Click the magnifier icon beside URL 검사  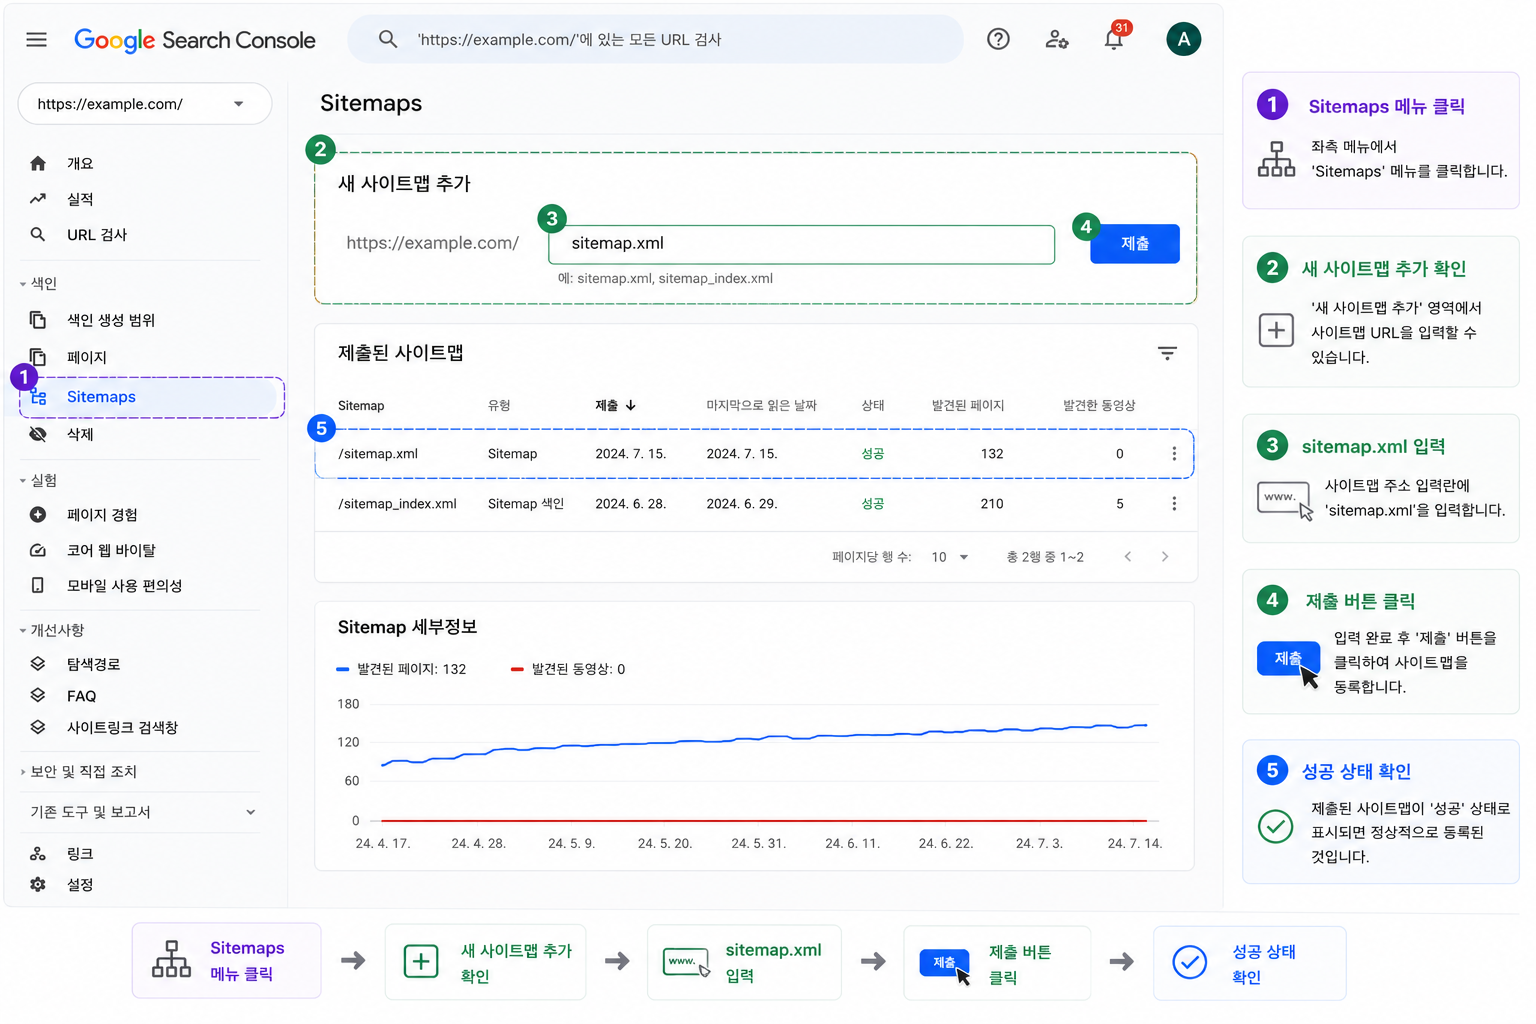coord(38,235)
